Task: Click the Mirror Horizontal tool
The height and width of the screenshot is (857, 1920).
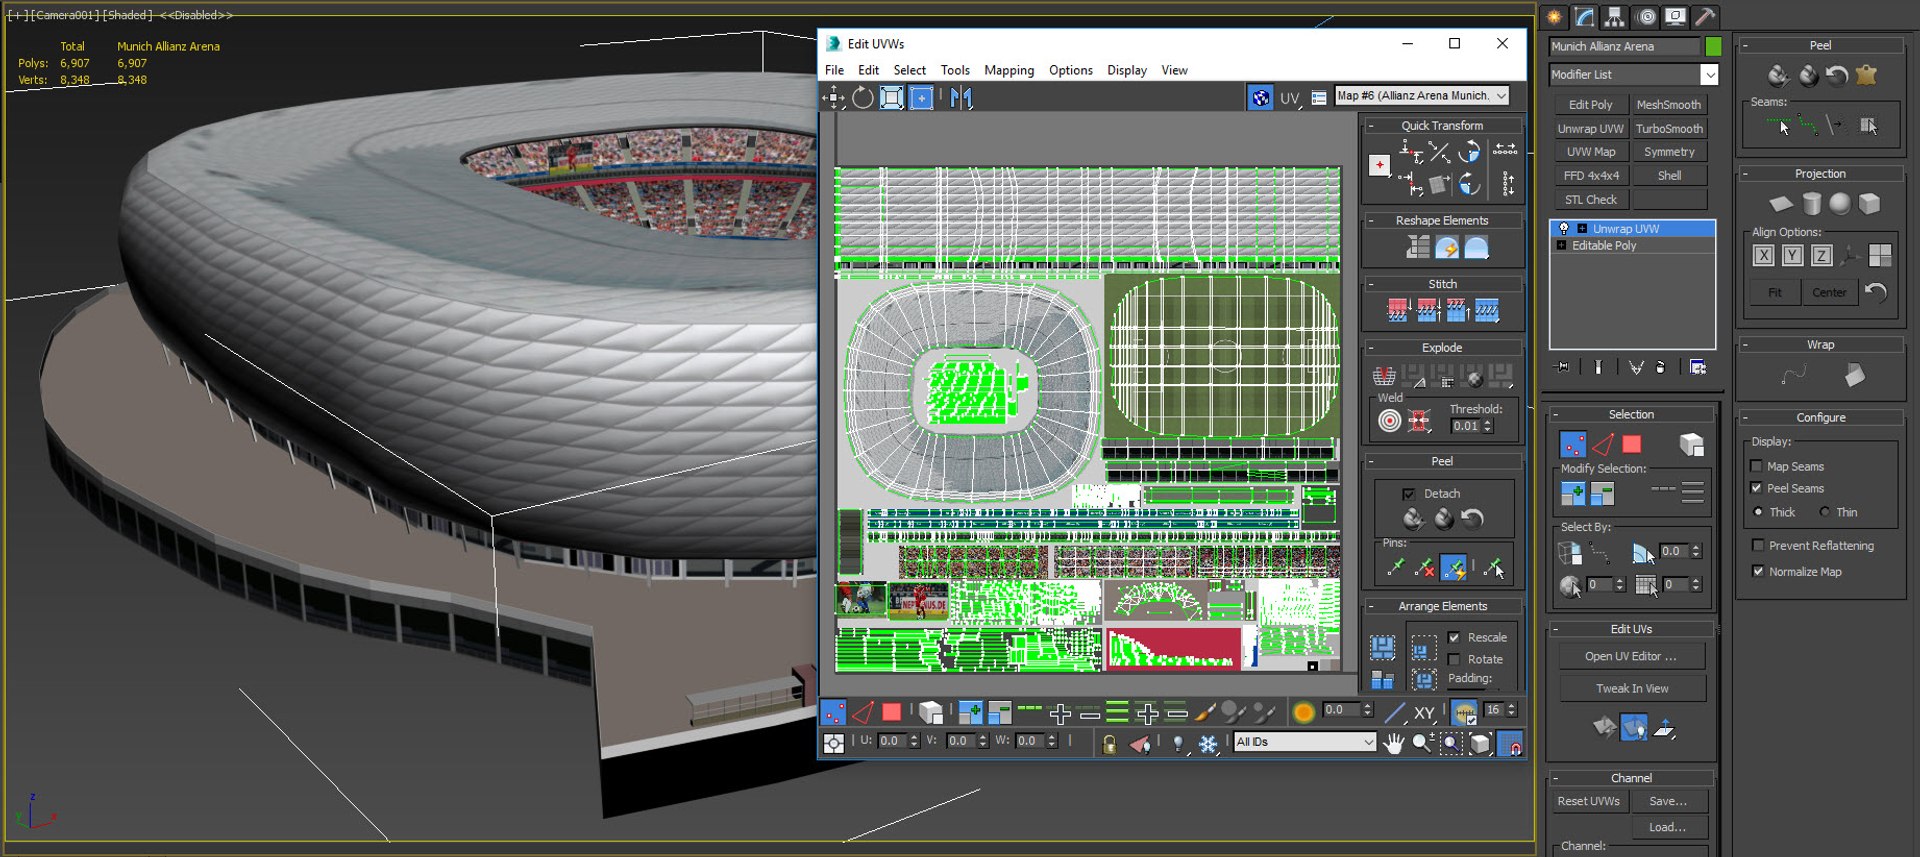Action: click(x=961, y=97)
